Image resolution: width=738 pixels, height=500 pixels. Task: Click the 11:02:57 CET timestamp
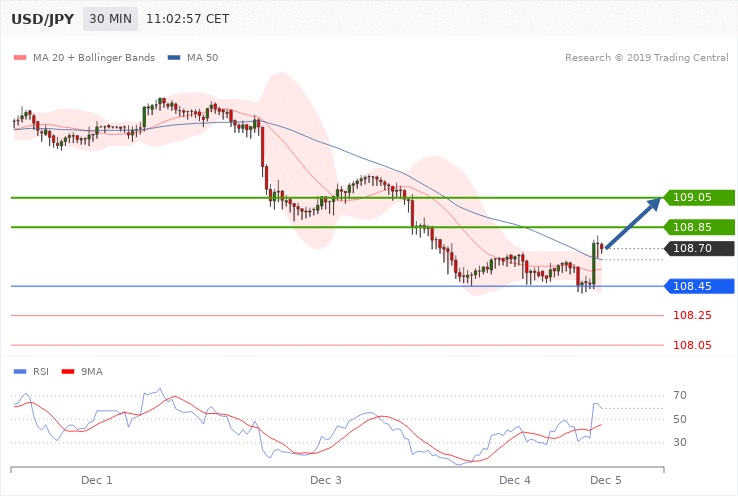[187, 18]
